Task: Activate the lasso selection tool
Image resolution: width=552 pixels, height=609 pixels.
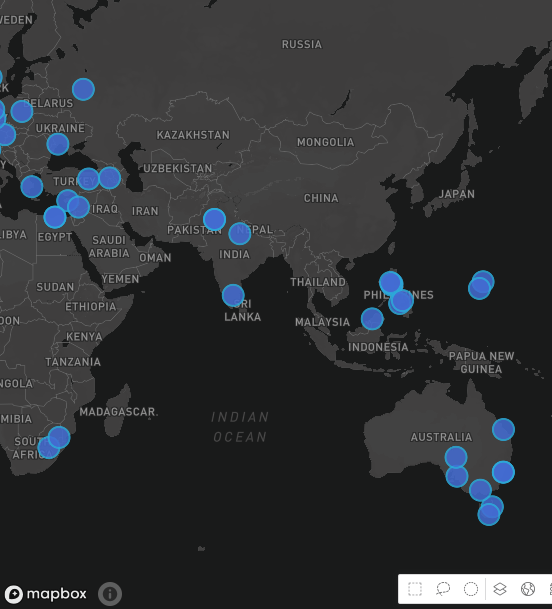Action: (443, 589)
